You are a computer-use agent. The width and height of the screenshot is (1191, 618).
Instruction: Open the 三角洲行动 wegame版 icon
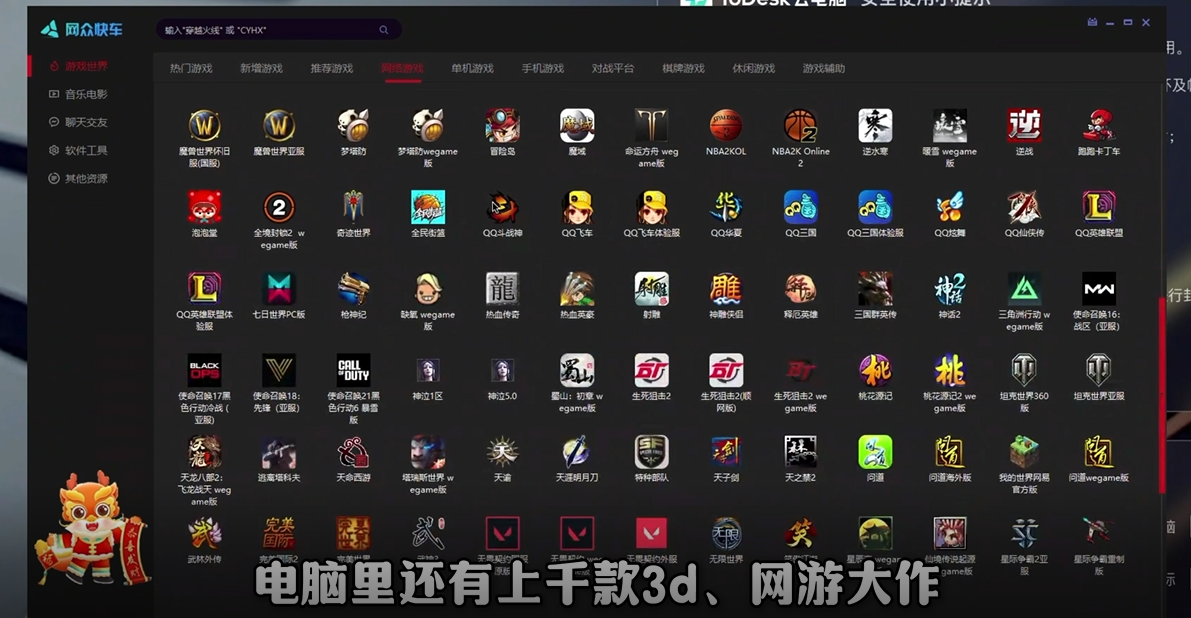[1024, 289]
